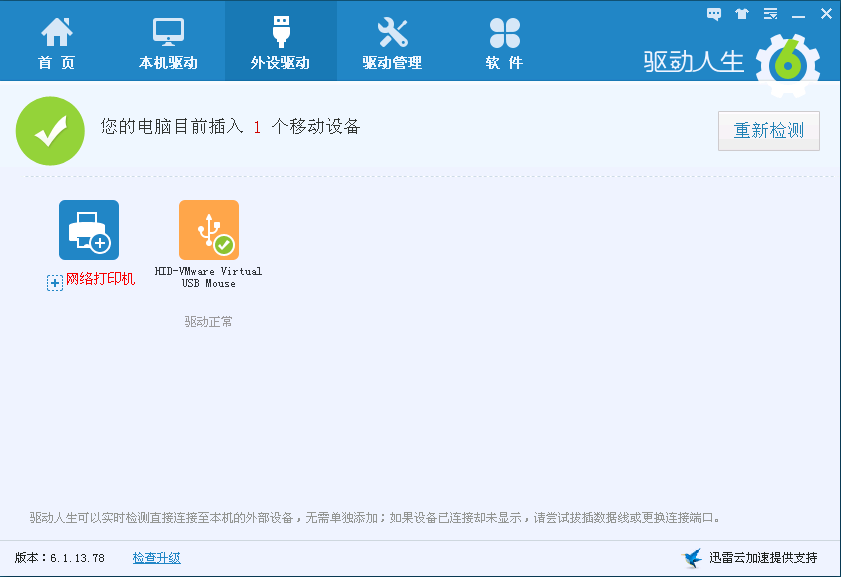The height and width of the screenshot is (577, 841).
Task: Click the network printer icon
Action: point(89,230)
